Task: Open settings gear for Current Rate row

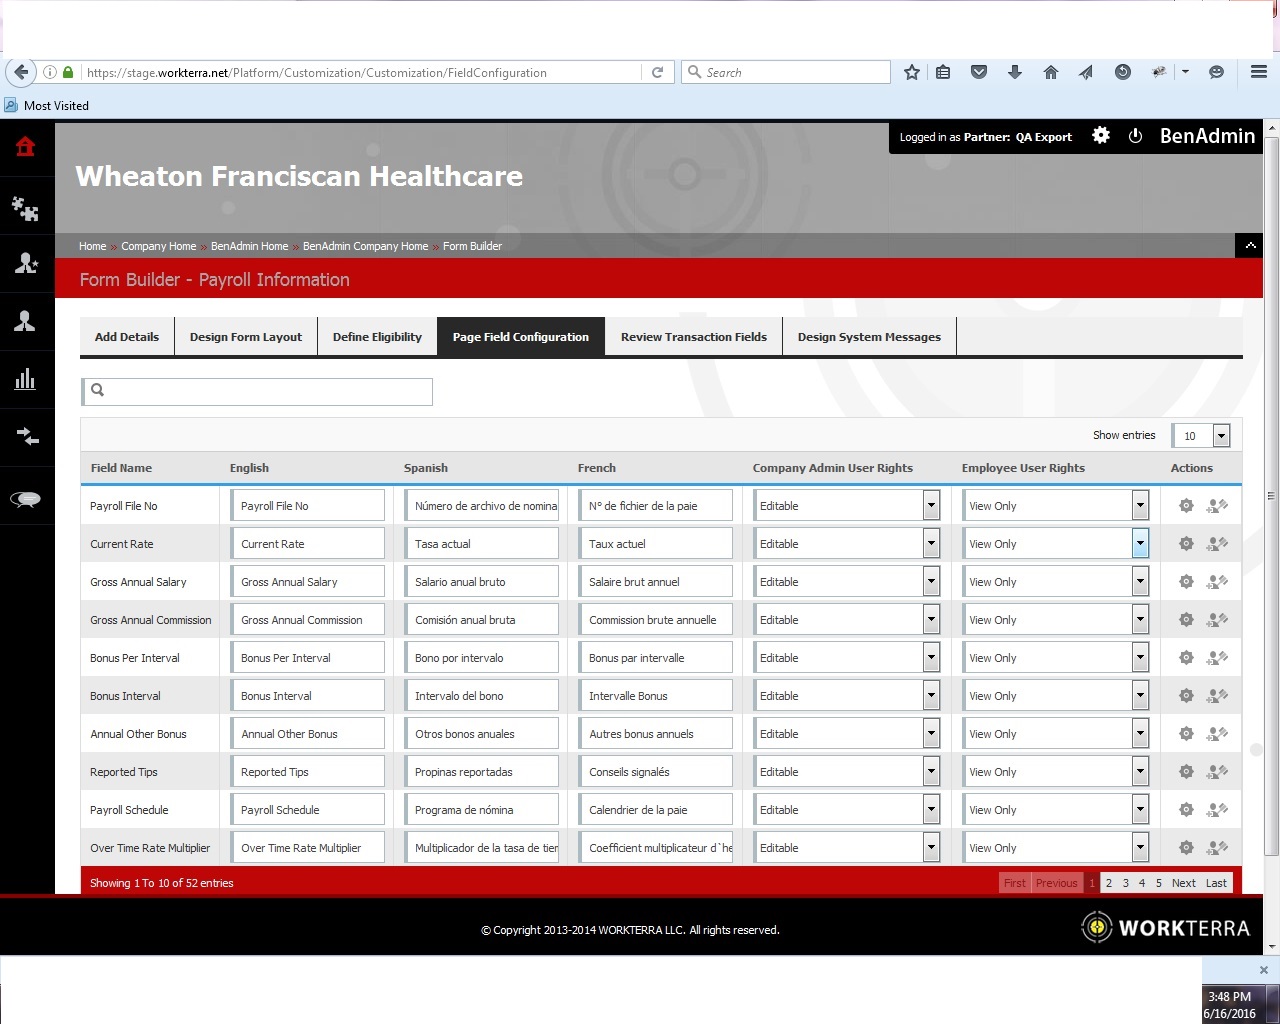Action: [x=1186, y=544]
